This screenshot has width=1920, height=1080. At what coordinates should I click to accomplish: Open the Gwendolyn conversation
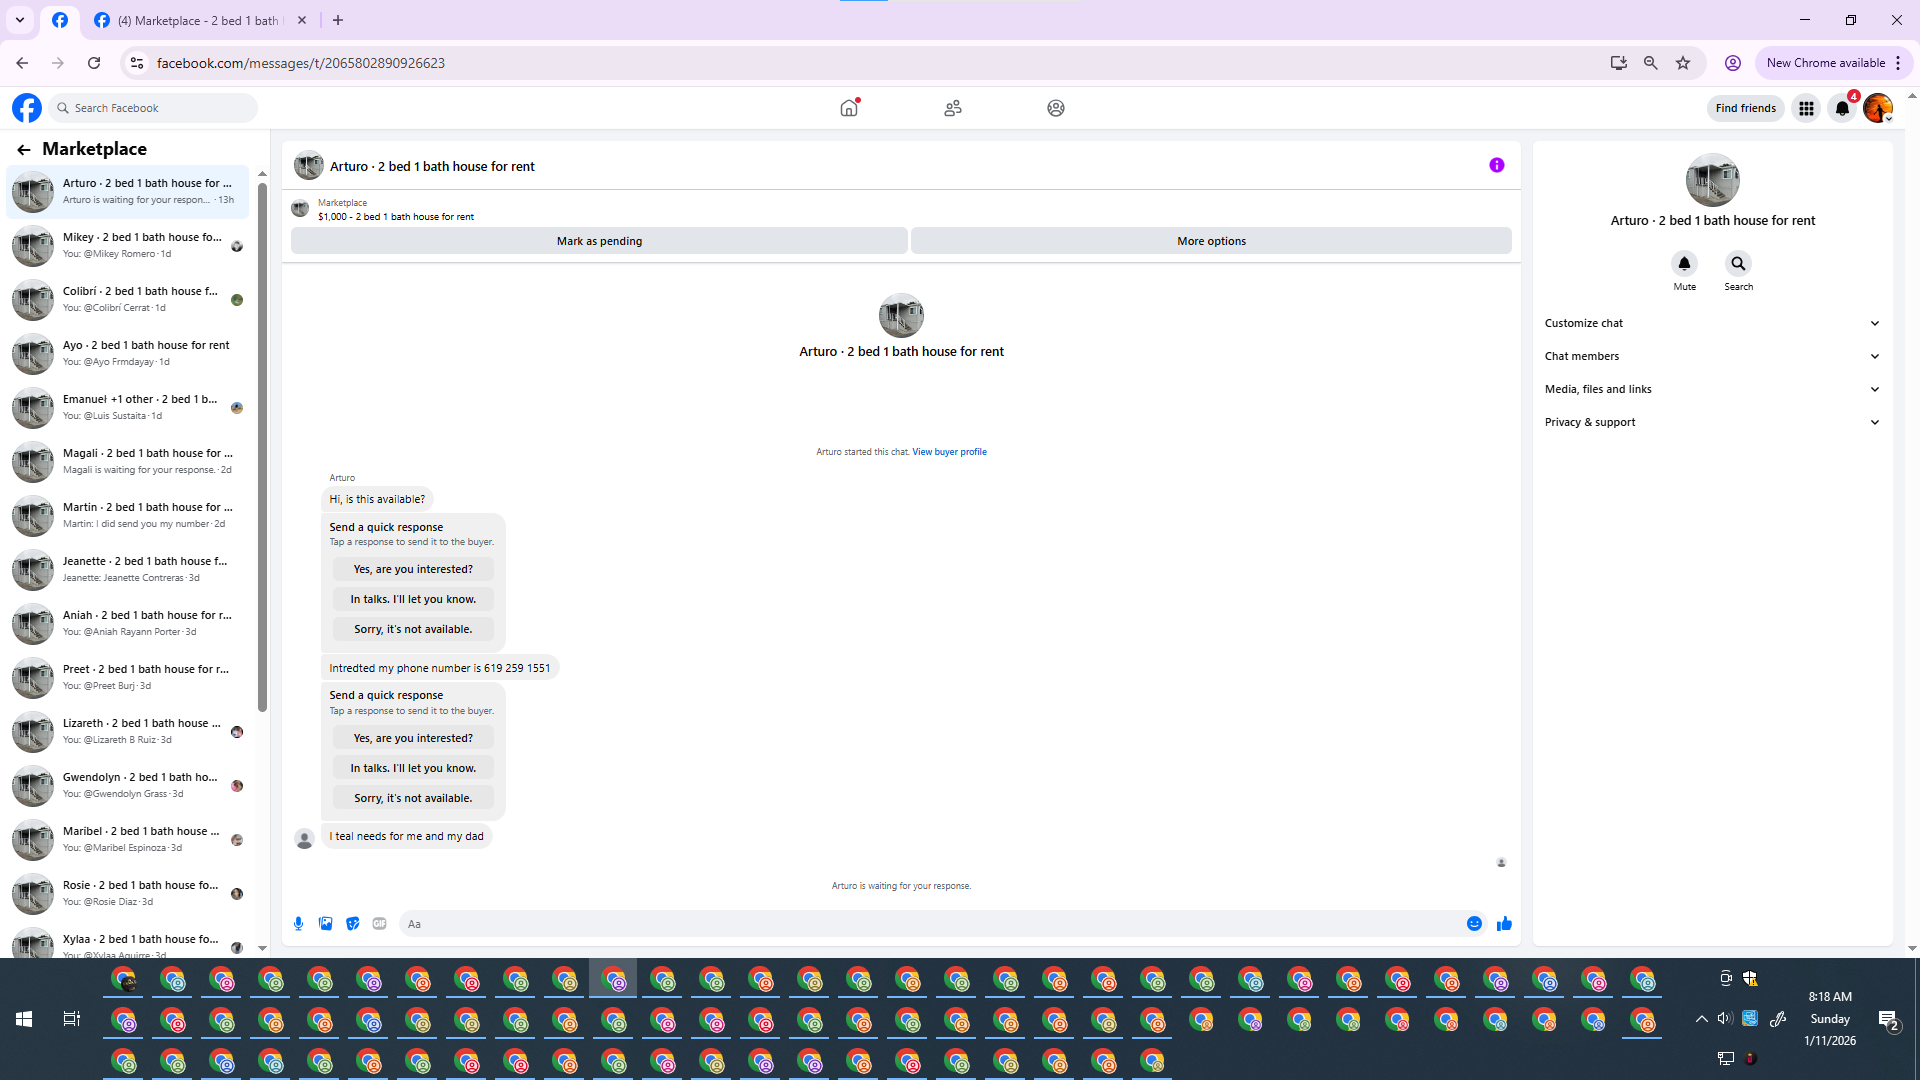pyautogui.click(x=128, y=785)
